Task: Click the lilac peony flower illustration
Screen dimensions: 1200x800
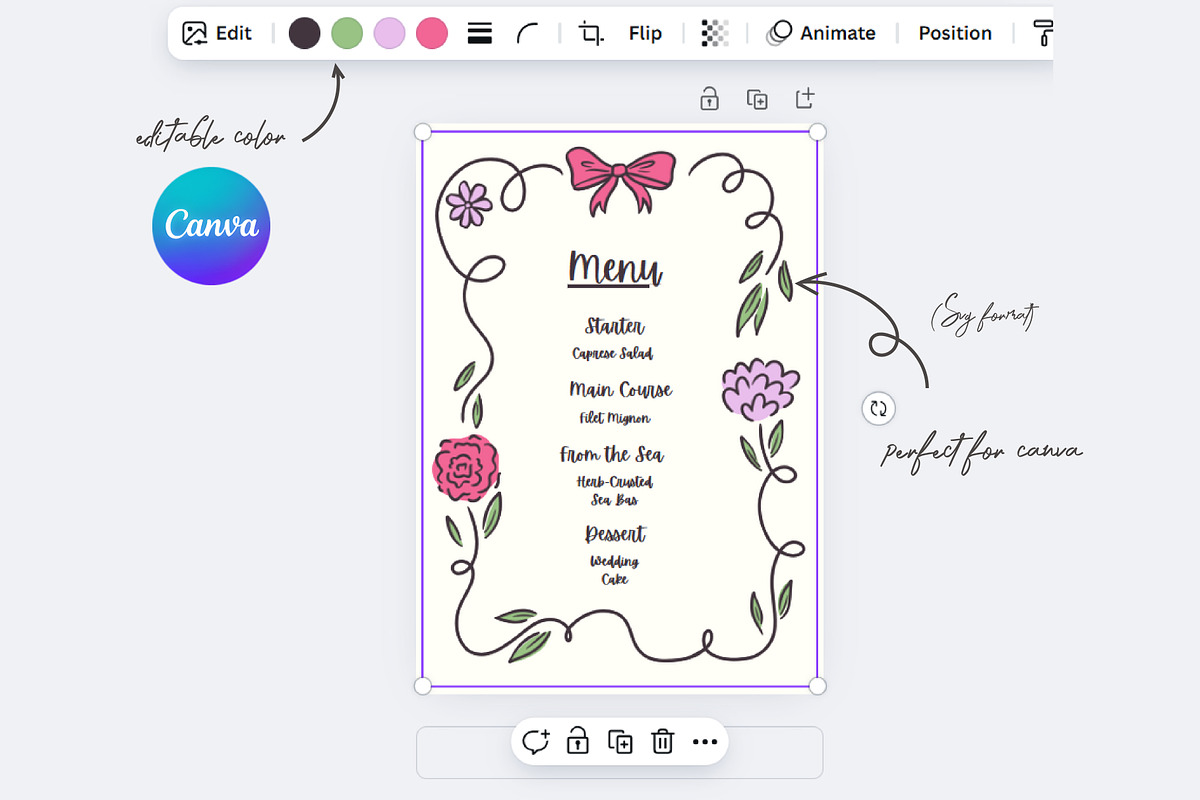Action: tap(760, 390)
